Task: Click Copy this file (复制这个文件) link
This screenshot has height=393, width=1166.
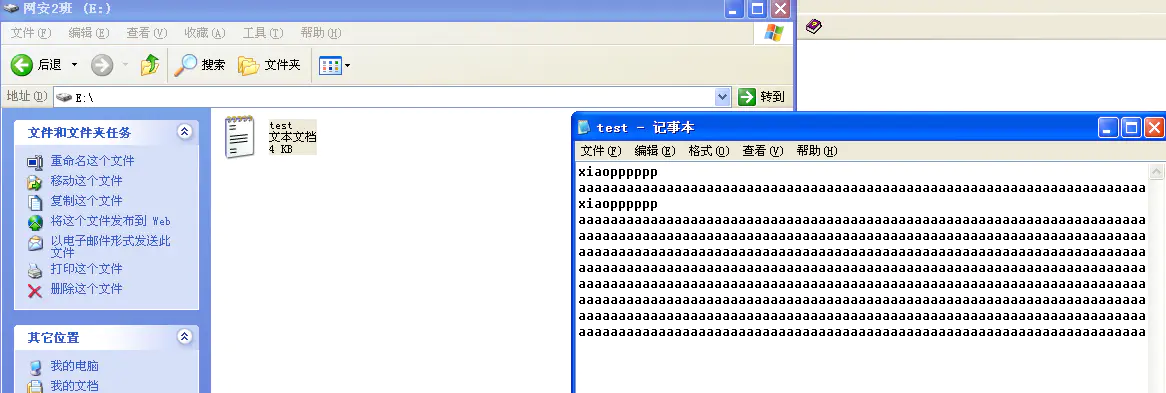Action: click(86, 201)
